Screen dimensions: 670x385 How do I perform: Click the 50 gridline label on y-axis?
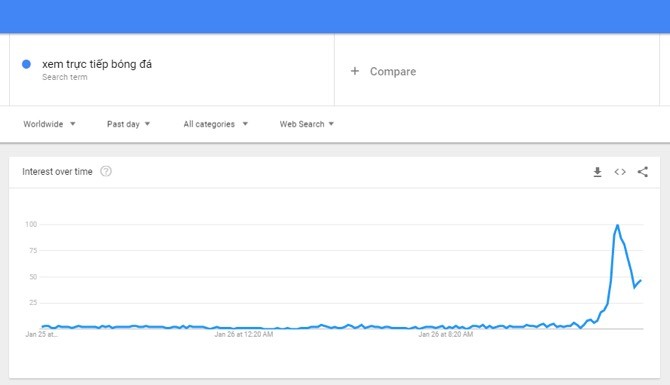click(33, 277)
